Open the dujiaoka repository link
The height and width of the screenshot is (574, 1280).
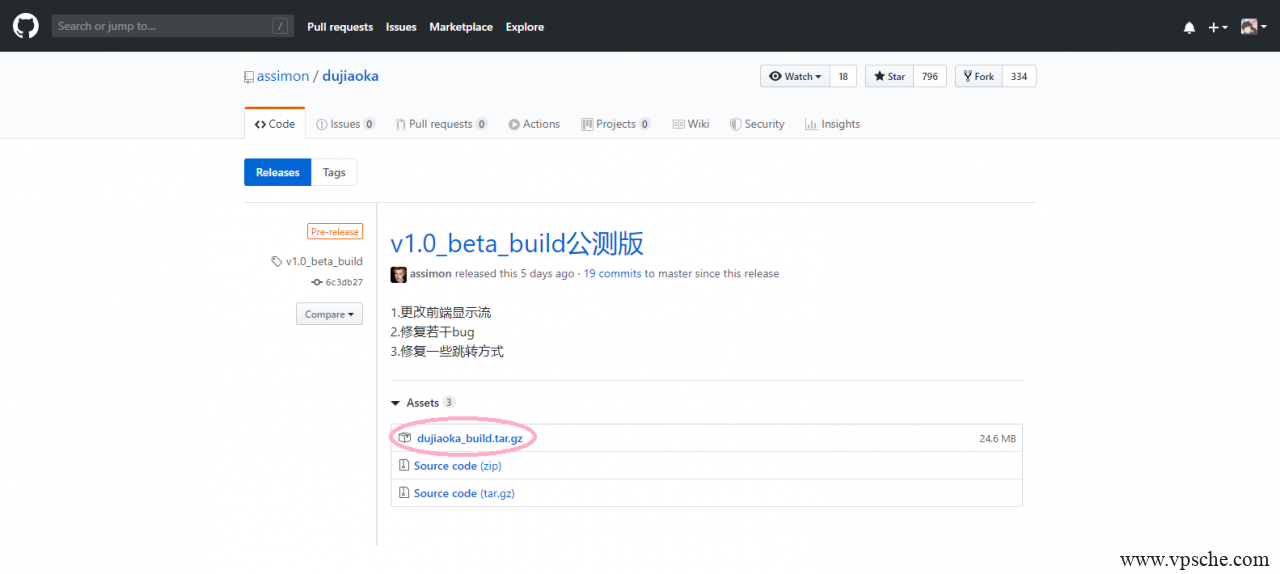[x=350, y=76]
